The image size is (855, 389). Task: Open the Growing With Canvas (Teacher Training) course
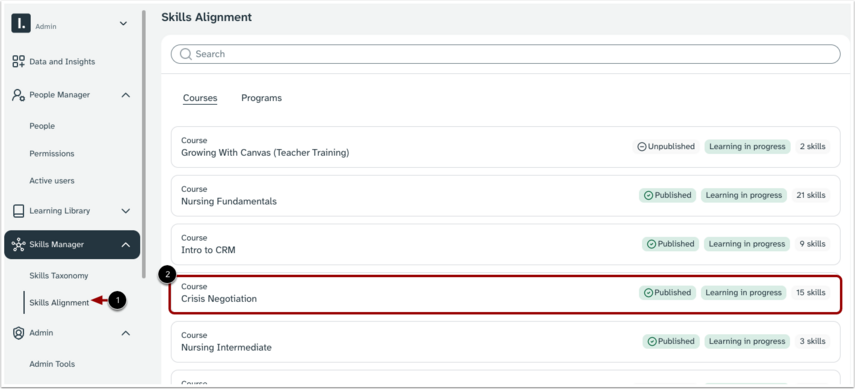(505, 147)
